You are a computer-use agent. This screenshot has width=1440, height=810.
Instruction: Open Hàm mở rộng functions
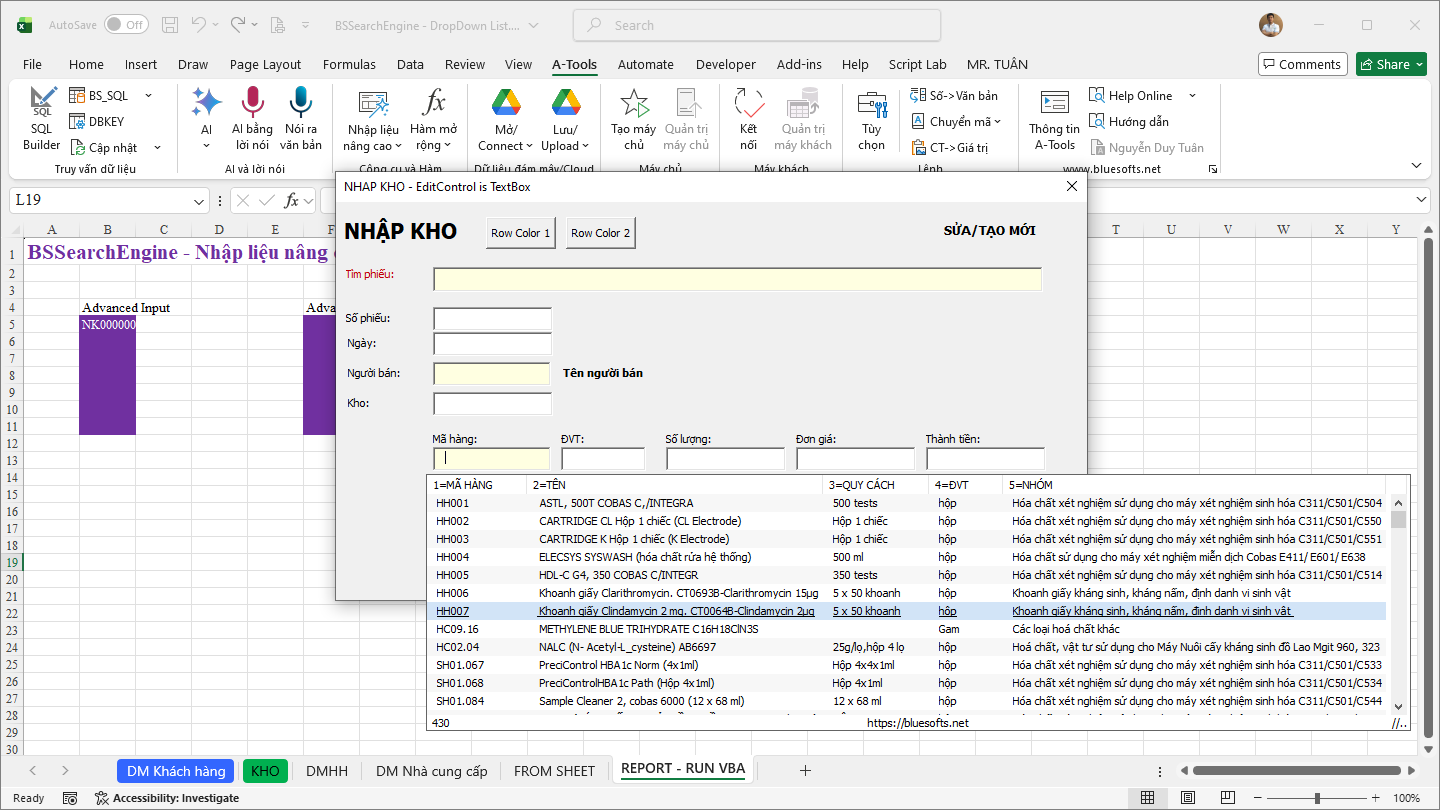433,120
